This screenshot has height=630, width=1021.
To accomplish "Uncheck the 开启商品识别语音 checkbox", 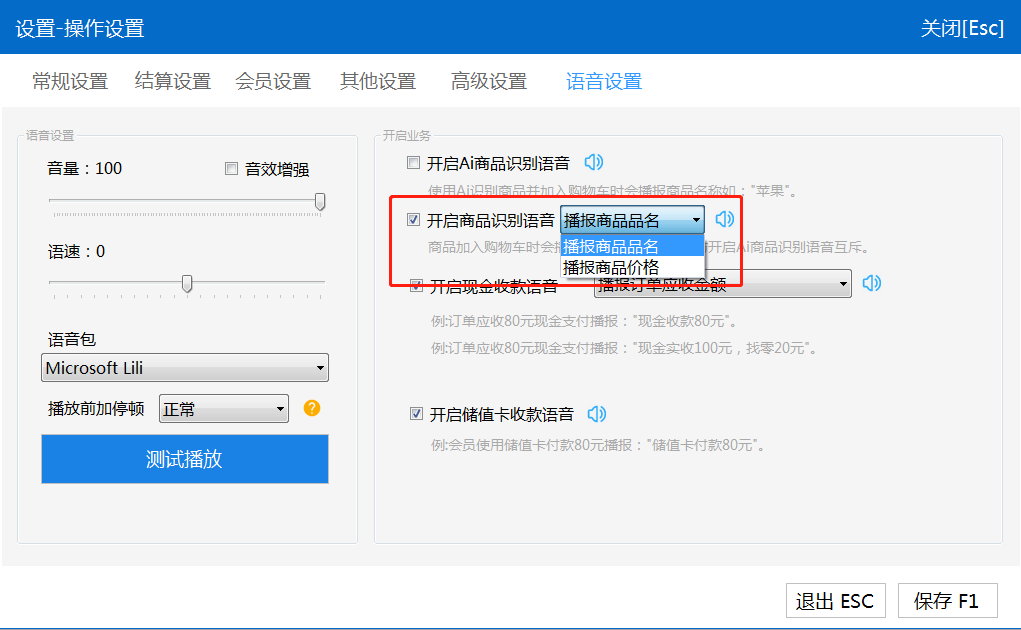I will click(414, 220).
